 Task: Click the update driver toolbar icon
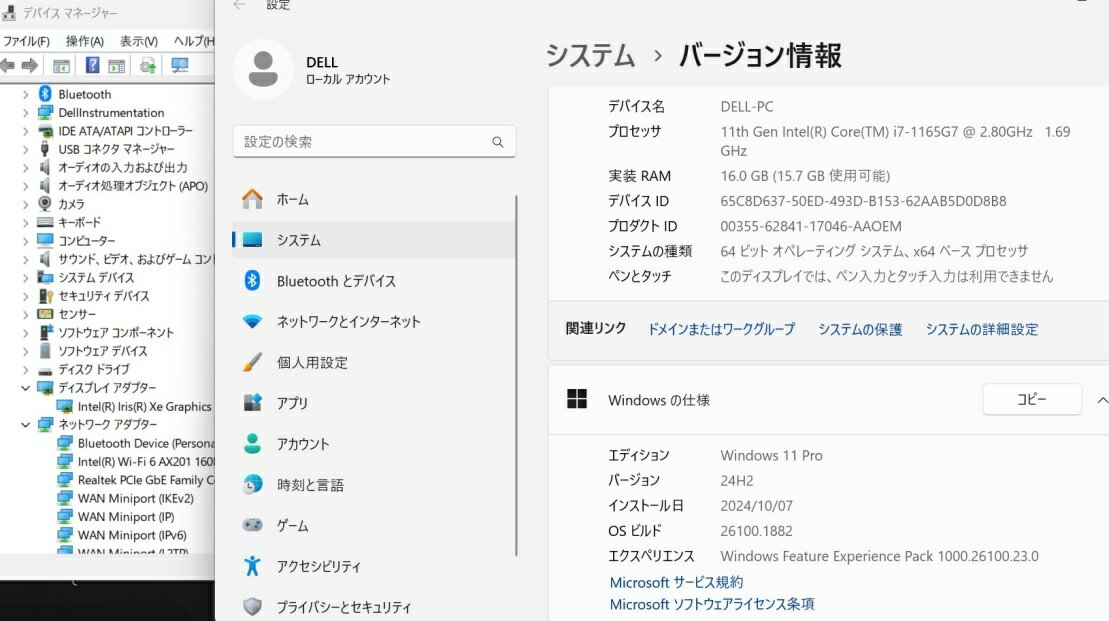pos(148,66)
